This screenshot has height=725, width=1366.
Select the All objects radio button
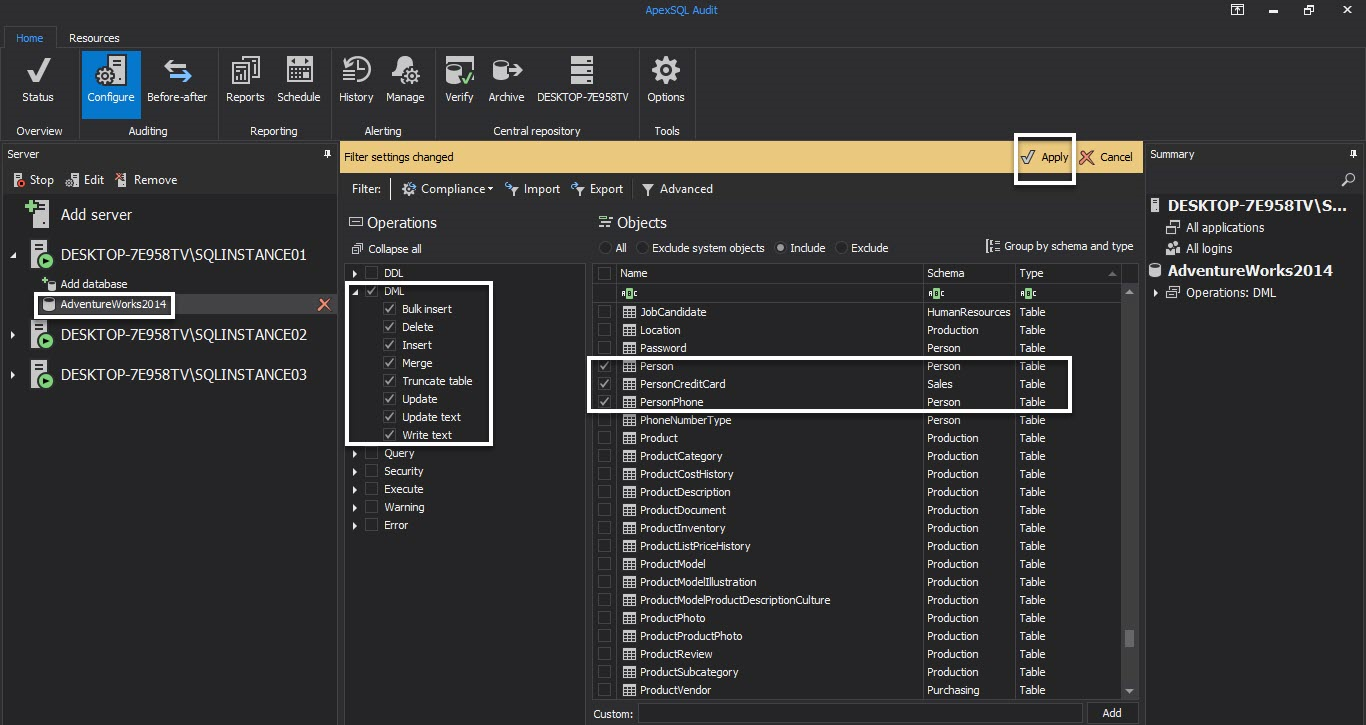click(606, 248)
